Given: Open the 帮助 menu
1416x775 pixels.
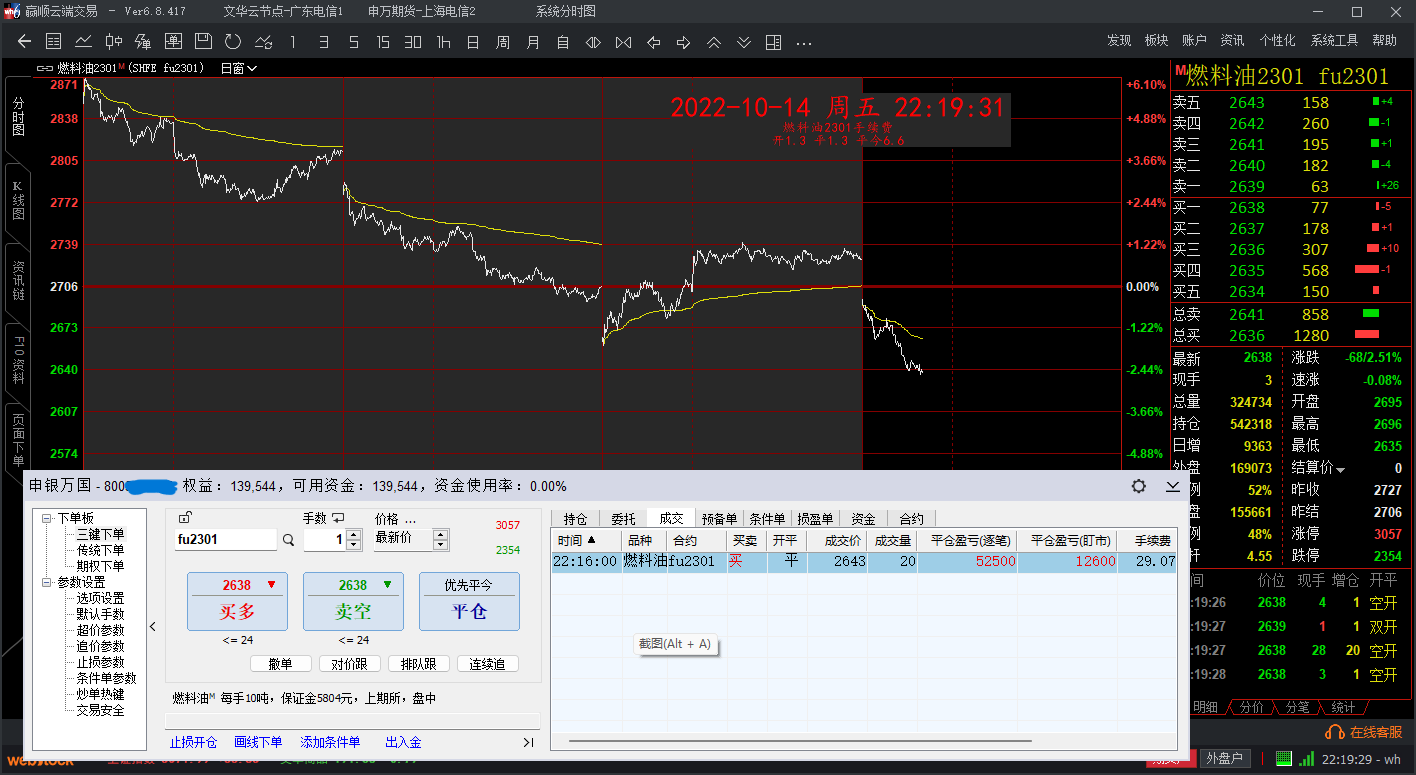Looking at the screenshot, I should [1384, 40].
